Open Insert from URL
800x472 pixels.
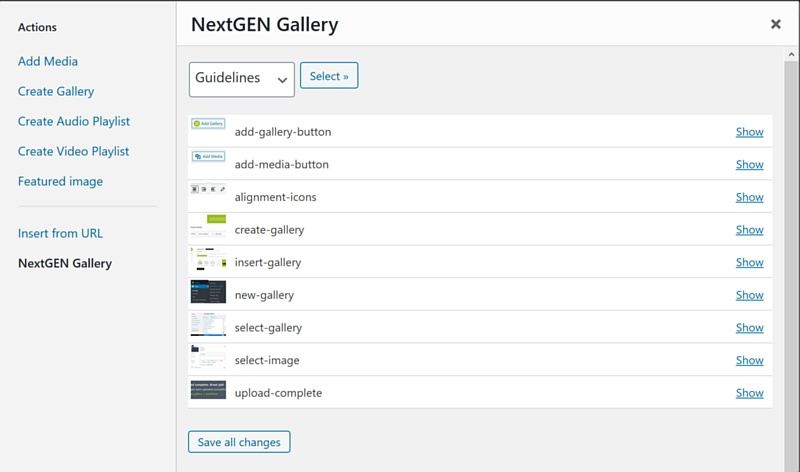coord(60,233)
